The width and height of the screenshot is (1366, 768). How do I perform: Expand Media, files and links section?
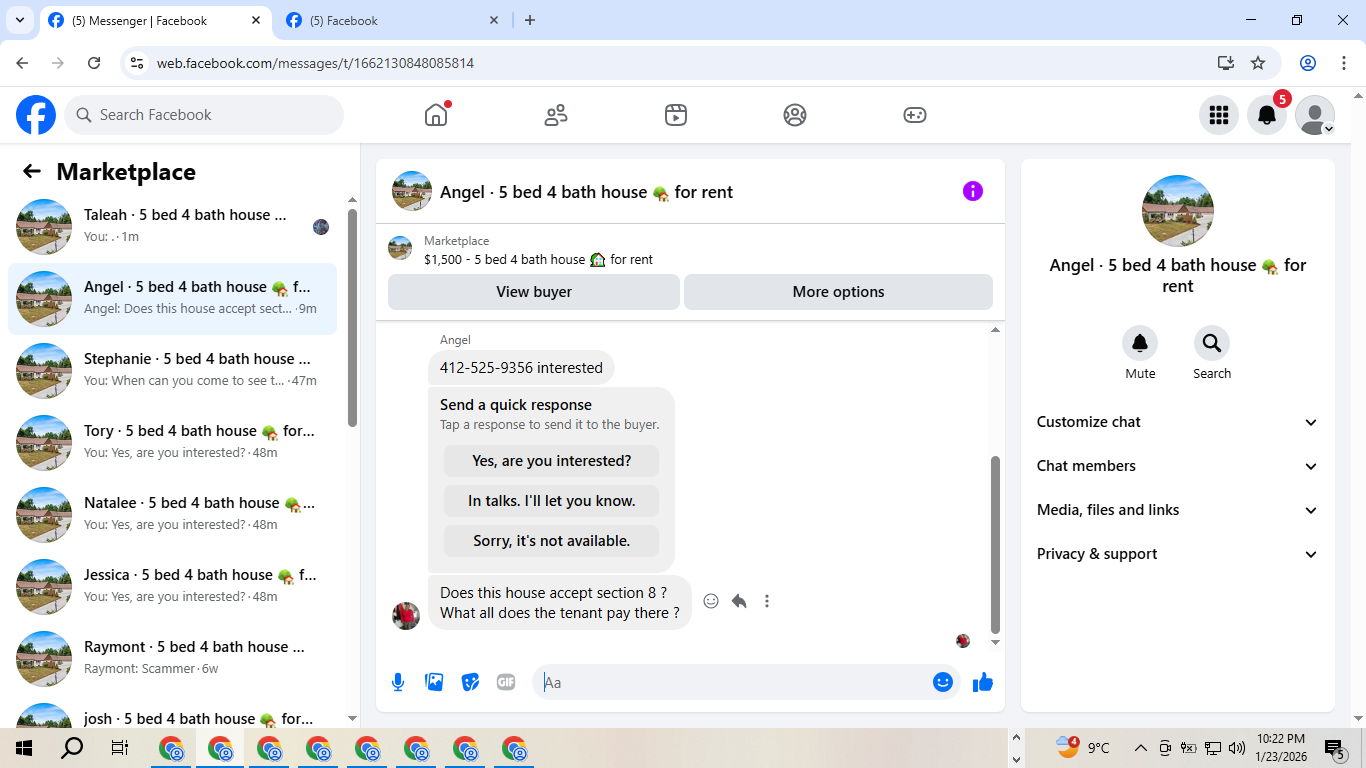pos(1178,510)
